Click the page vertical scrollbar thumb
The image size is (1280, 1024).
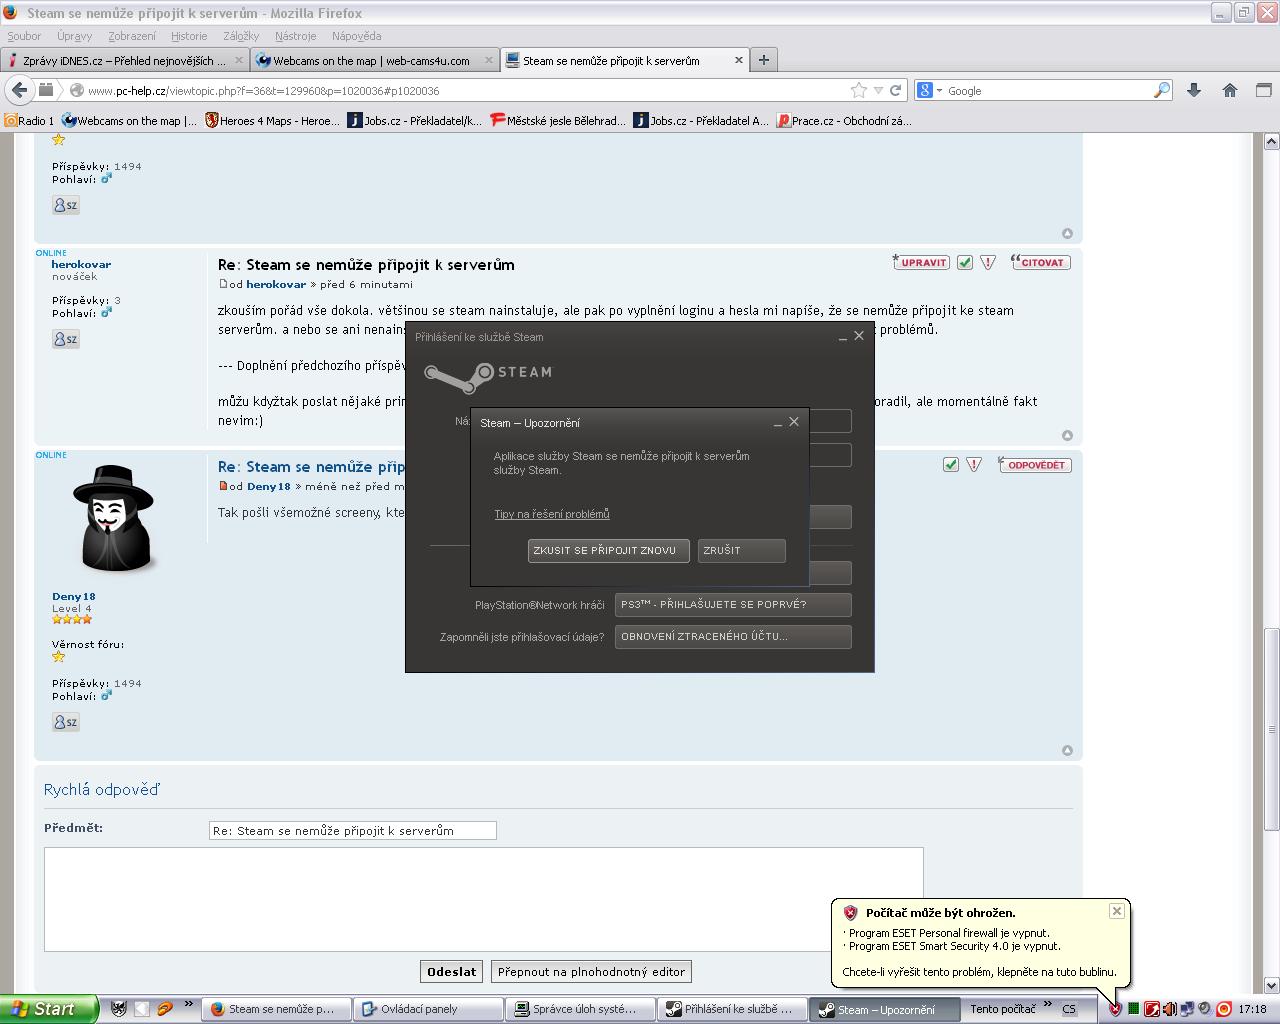[x=1272, y=729]
